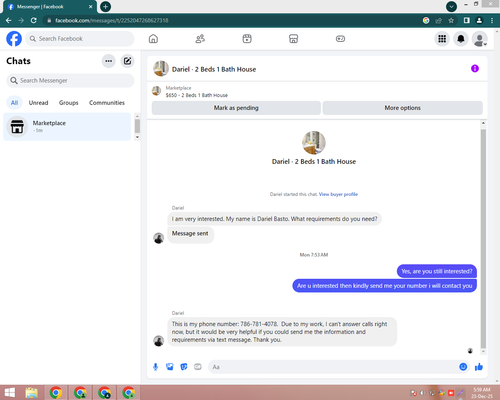Screen dimensions: 500x400
Task: Select the Groups chats filter
Action: pos(69,103)
